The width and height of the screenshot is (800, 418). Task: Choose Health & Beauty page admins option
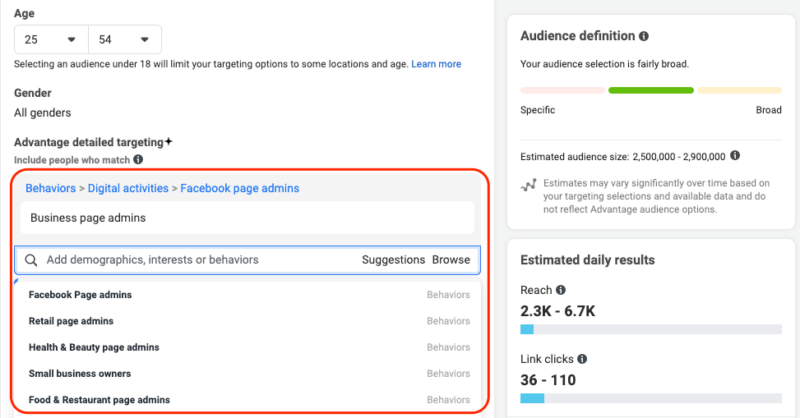coord(94,347)
